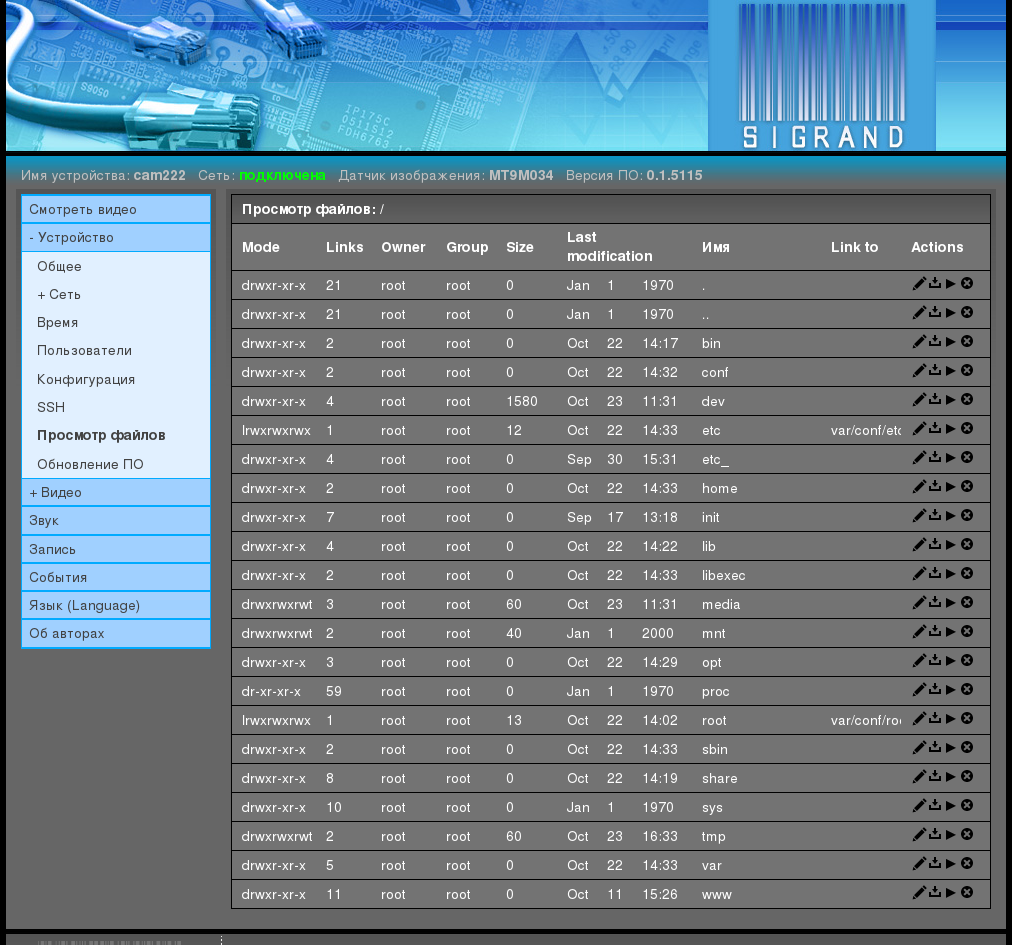
Task: Click the download icon for bin row
Action: coord(935,341)
